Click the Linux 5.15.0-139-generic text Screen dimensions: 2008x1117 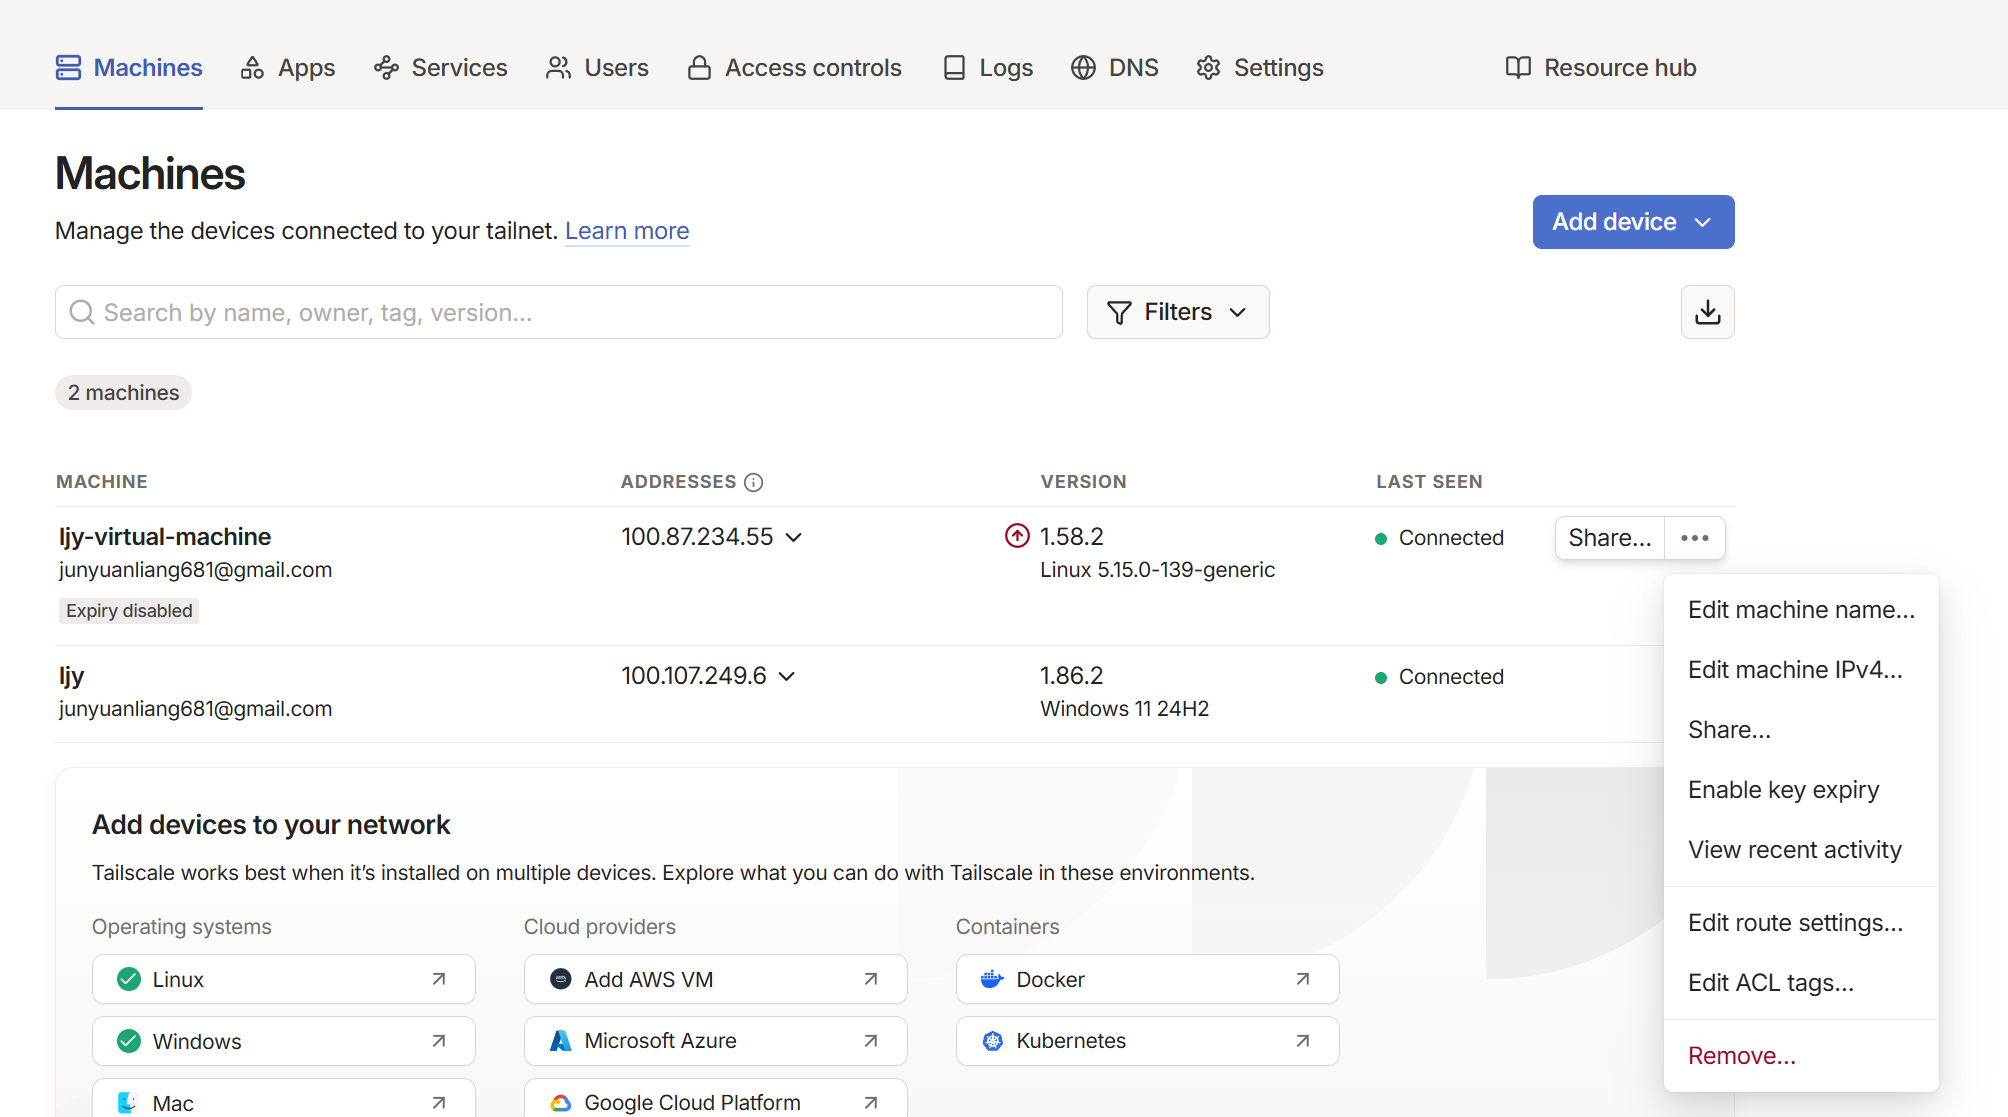tap(1158, 570)
